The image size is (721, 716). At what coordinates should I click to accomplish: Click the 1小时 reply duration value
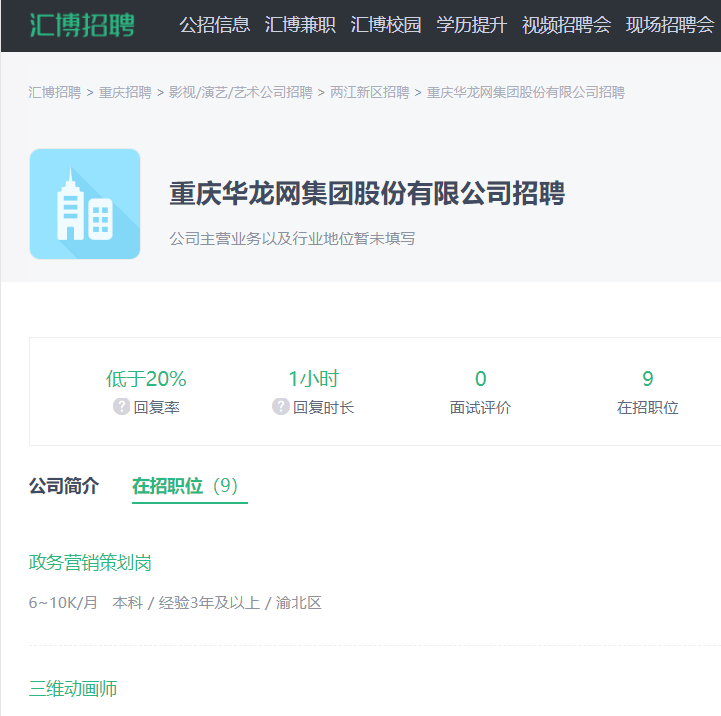[314, 378]
